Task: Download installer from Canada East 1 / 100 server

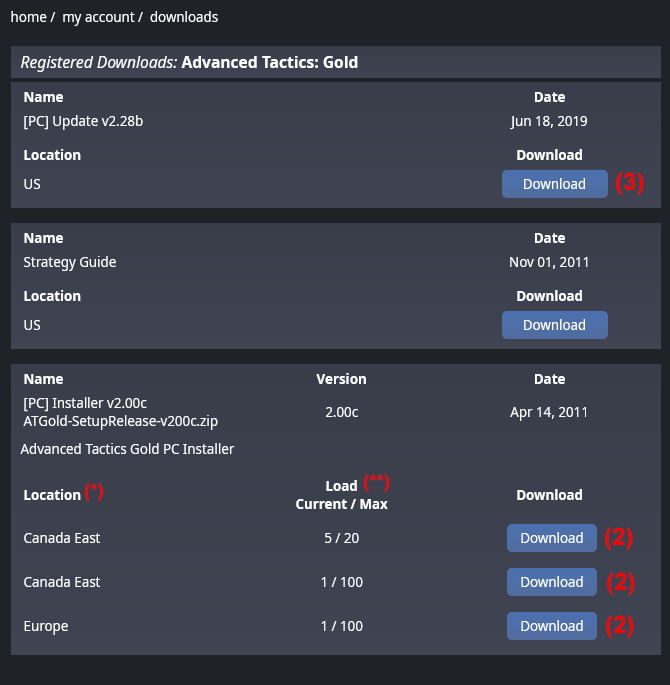Action: 551,582
